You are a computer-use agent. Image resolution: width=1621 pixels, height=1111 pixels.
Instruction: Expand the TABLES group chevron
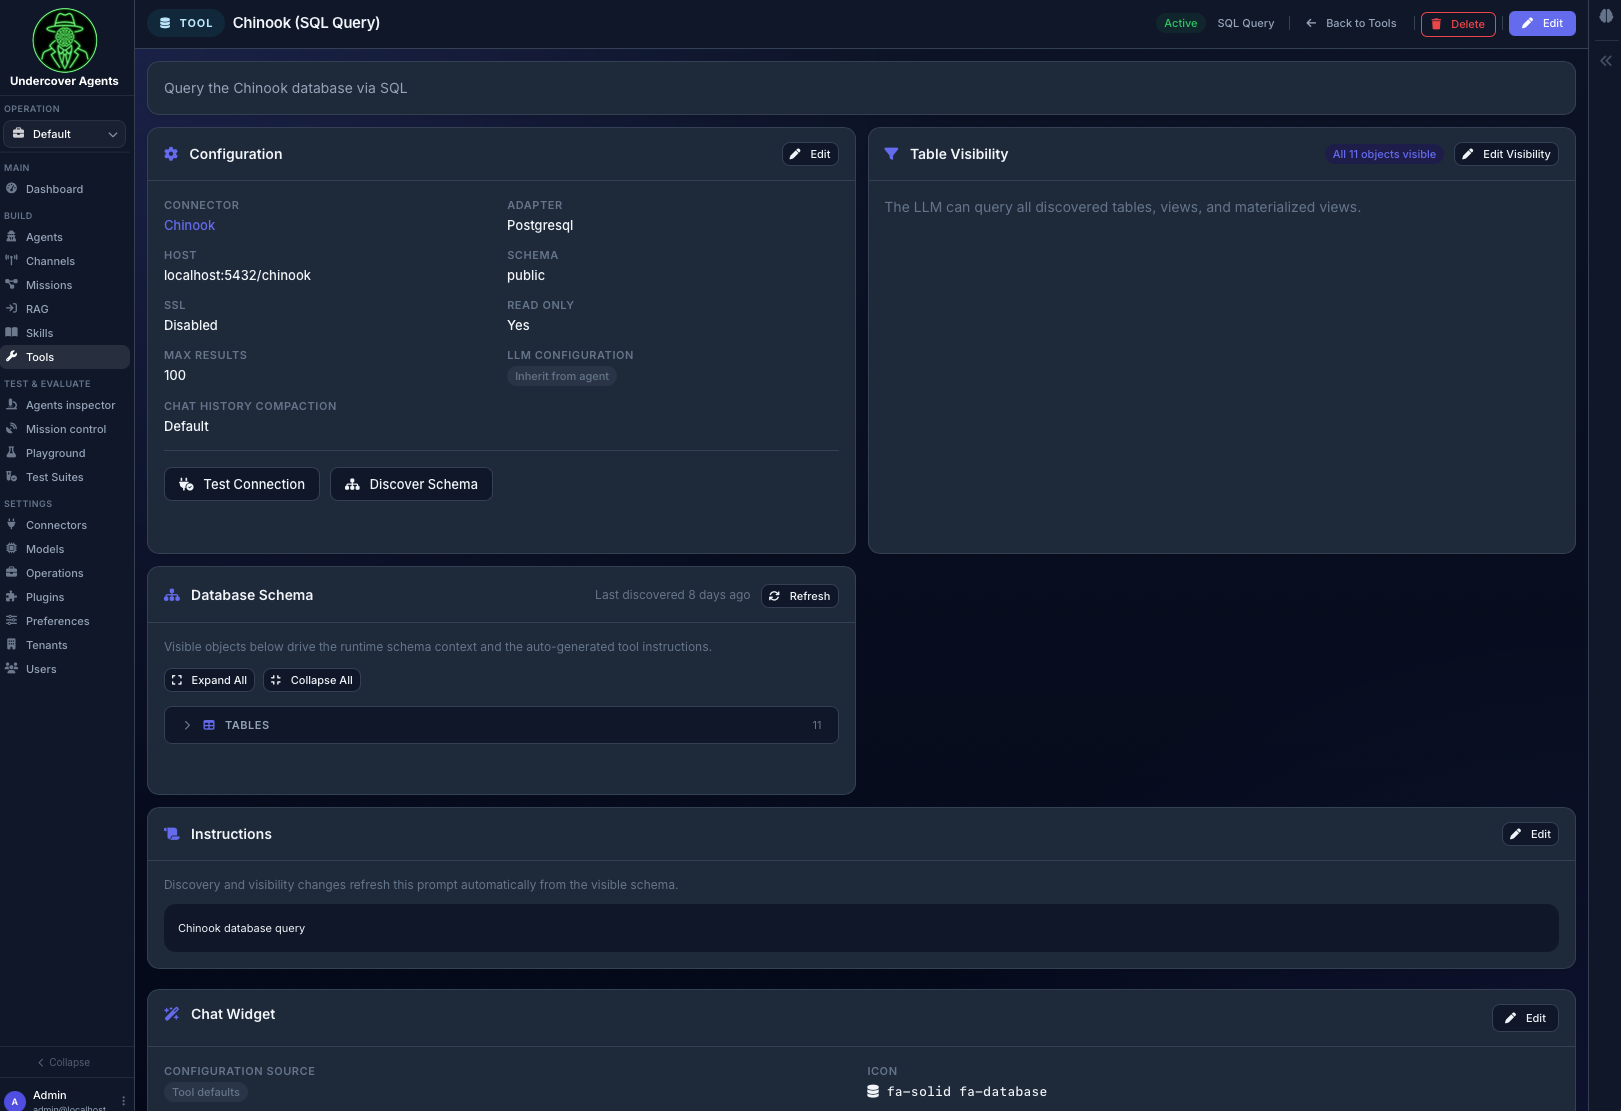click(187, 725)
